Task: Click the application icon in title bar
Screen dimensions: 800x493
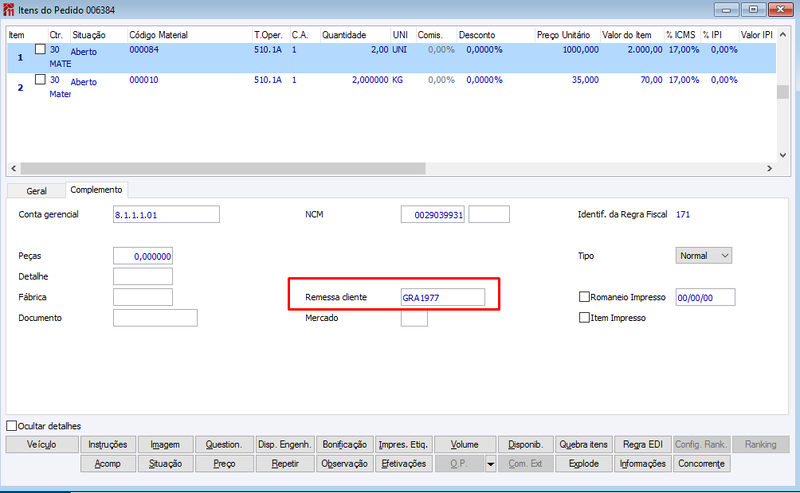Action: (9, 10)
